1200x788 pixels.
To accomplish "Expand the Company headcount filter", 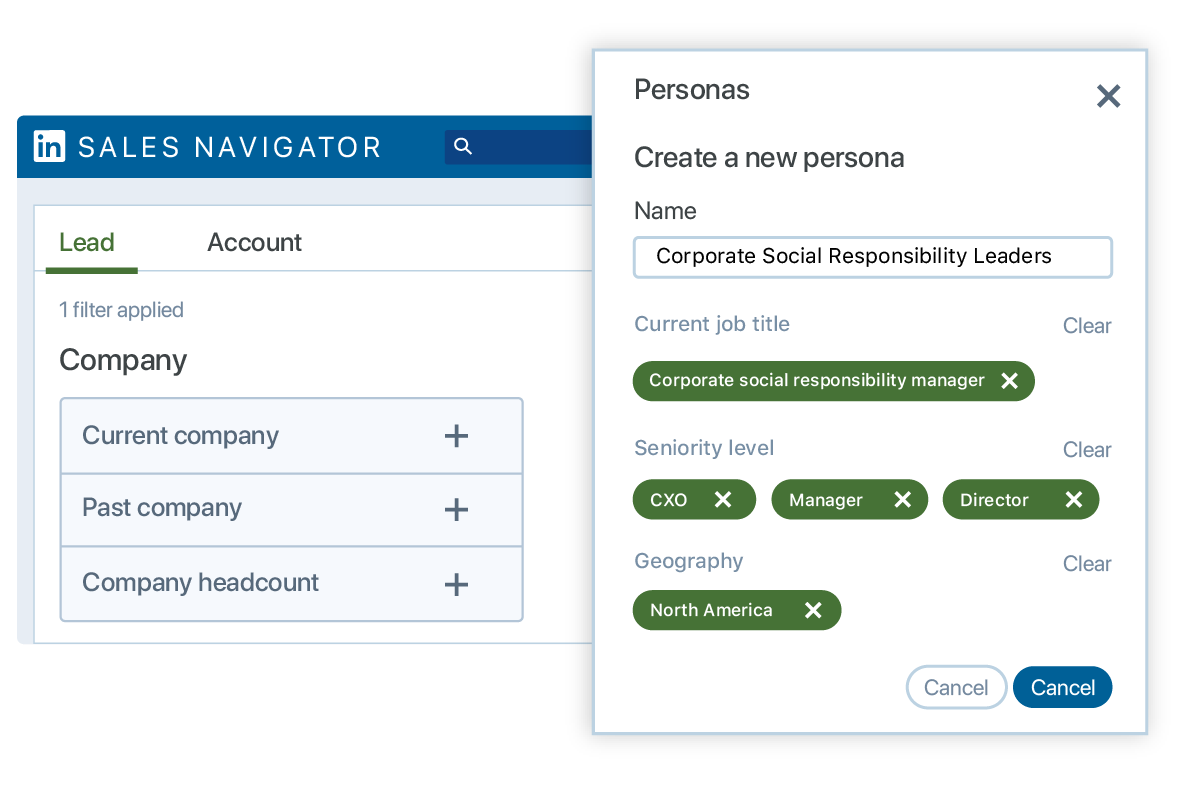I will (x=456, y=583).
